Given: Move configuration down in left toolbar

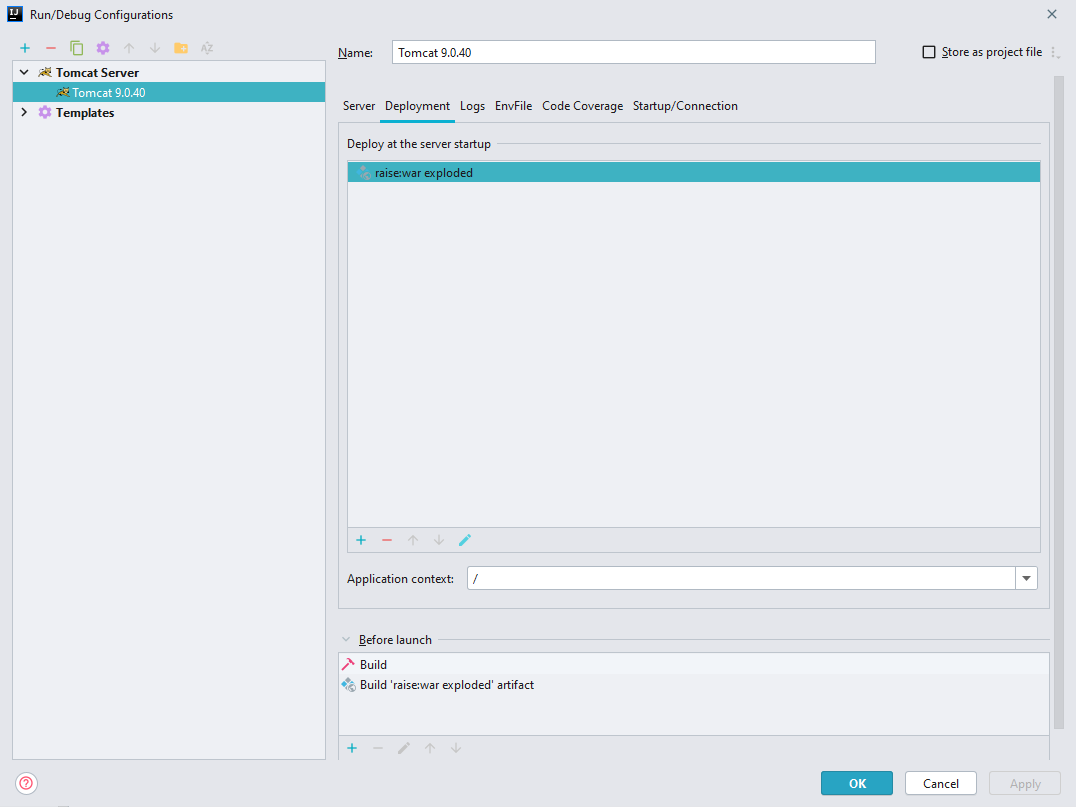Looking at the screenshot, I should tap(155, 48).
